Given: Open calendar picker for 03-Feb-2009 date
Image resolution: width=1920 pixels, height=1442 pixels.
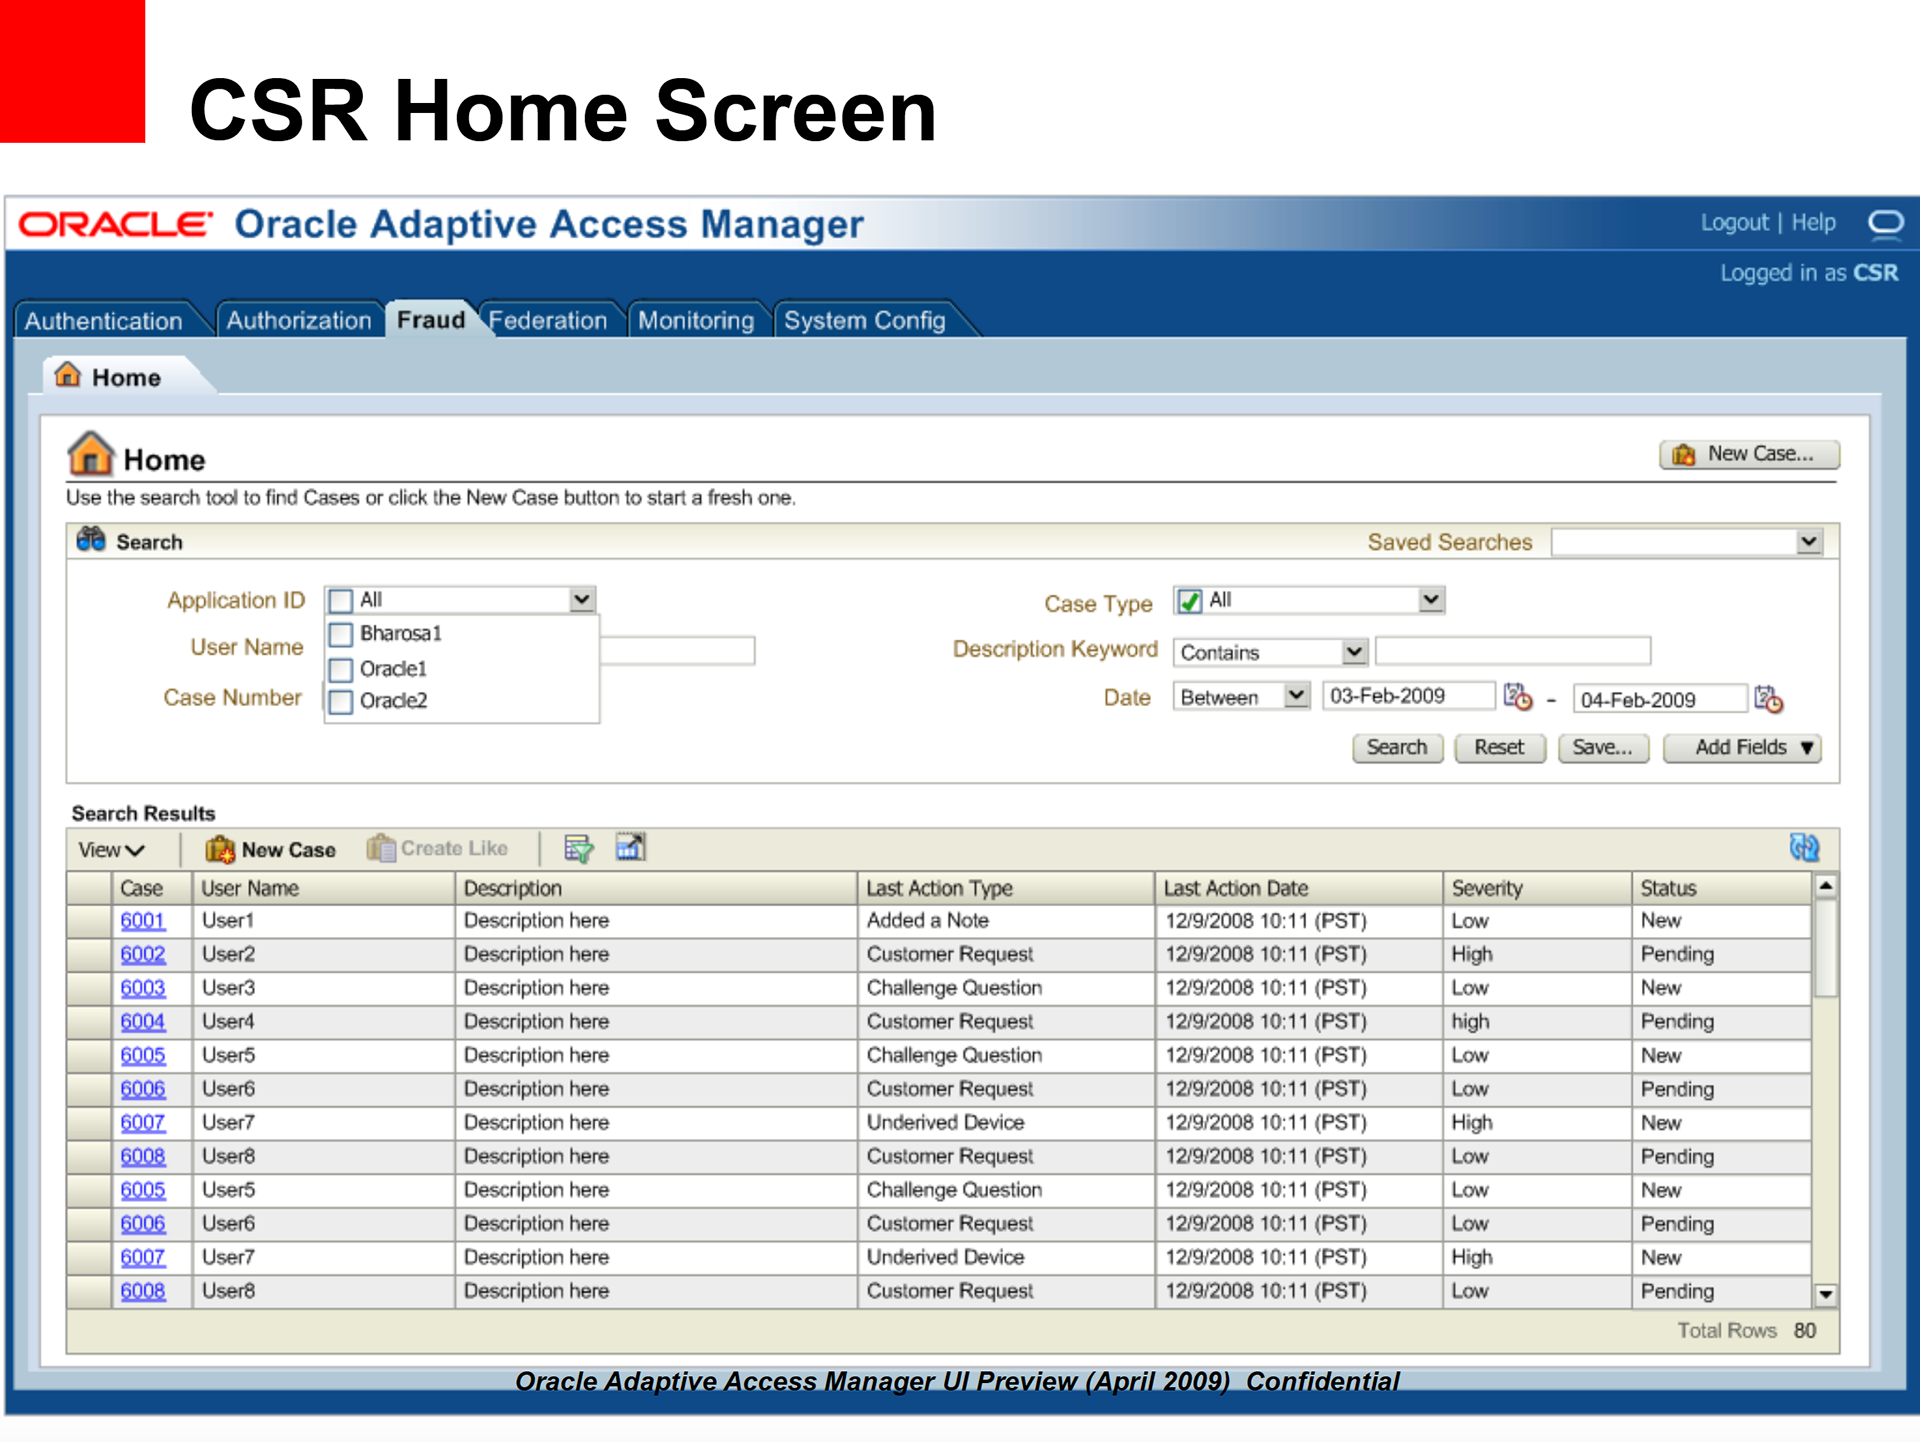Looking at the screenshot, I should click(1517, 697).
